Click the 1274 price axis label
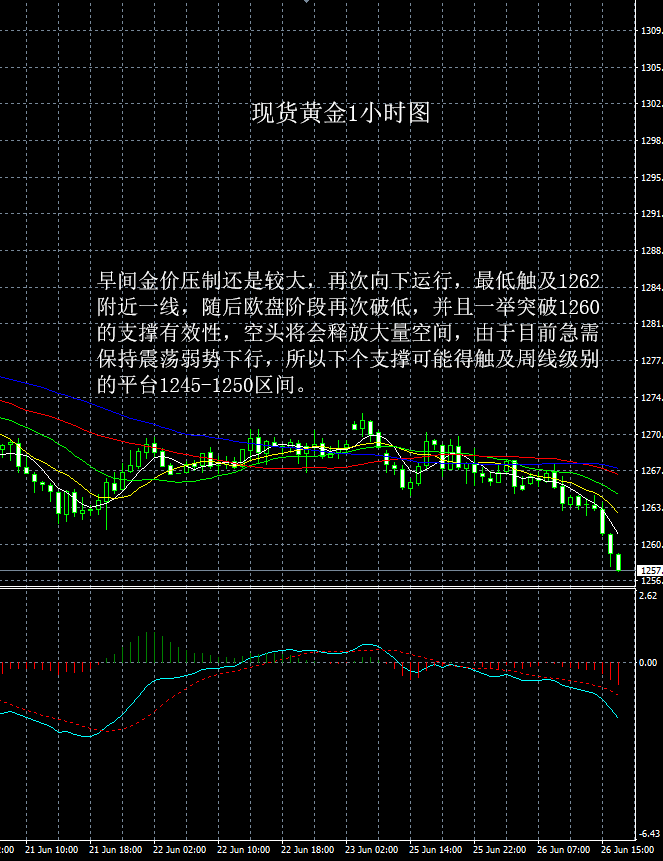Viewport: 663px width, 861px height. pyautogui.click(x=651, y=398)
